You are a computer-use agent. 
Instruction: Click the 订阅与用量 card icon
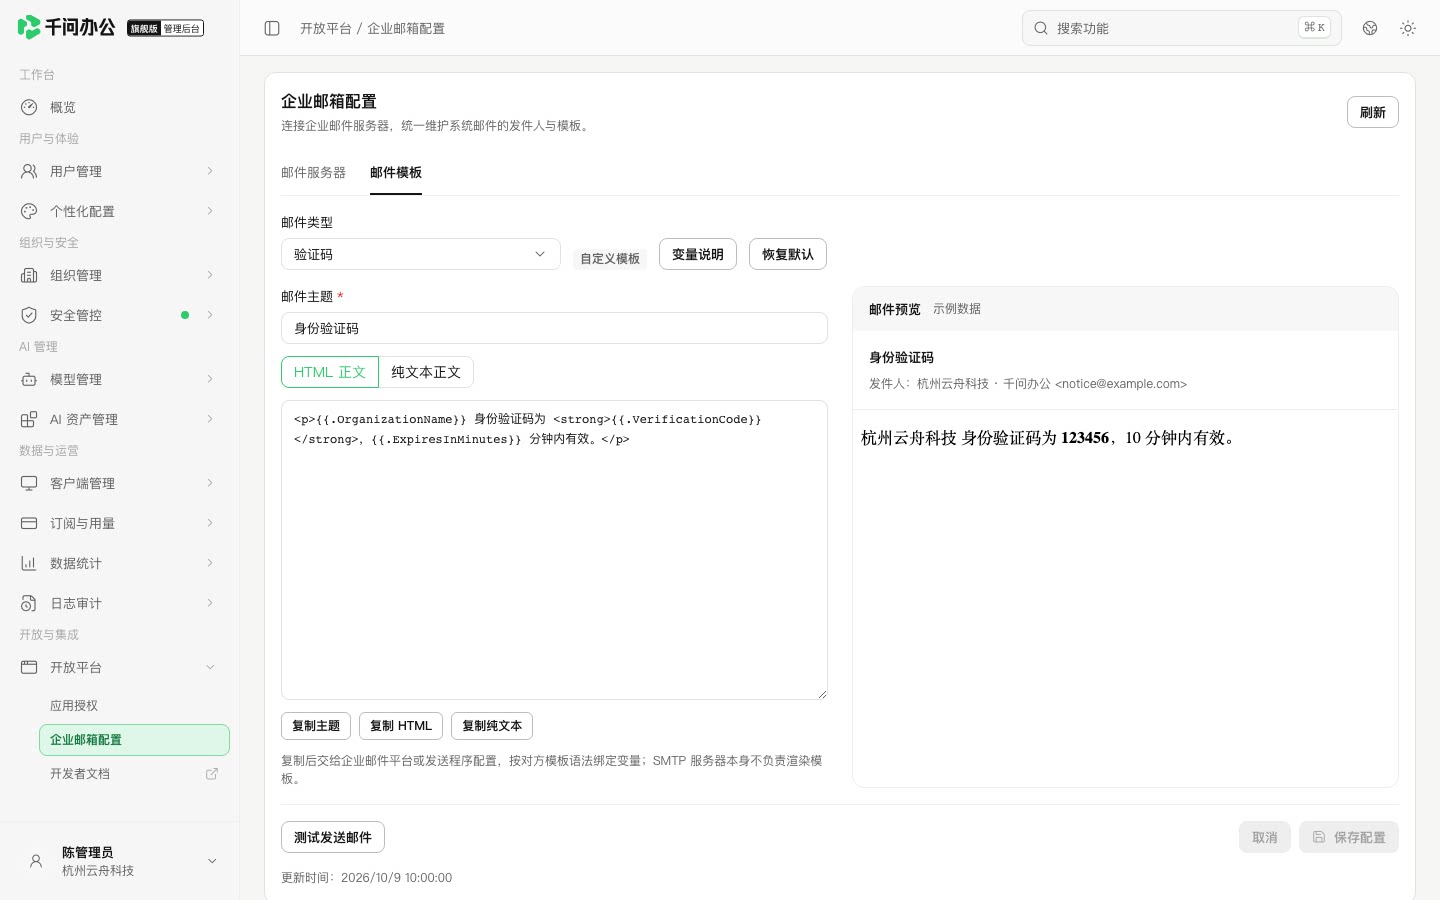29,523
